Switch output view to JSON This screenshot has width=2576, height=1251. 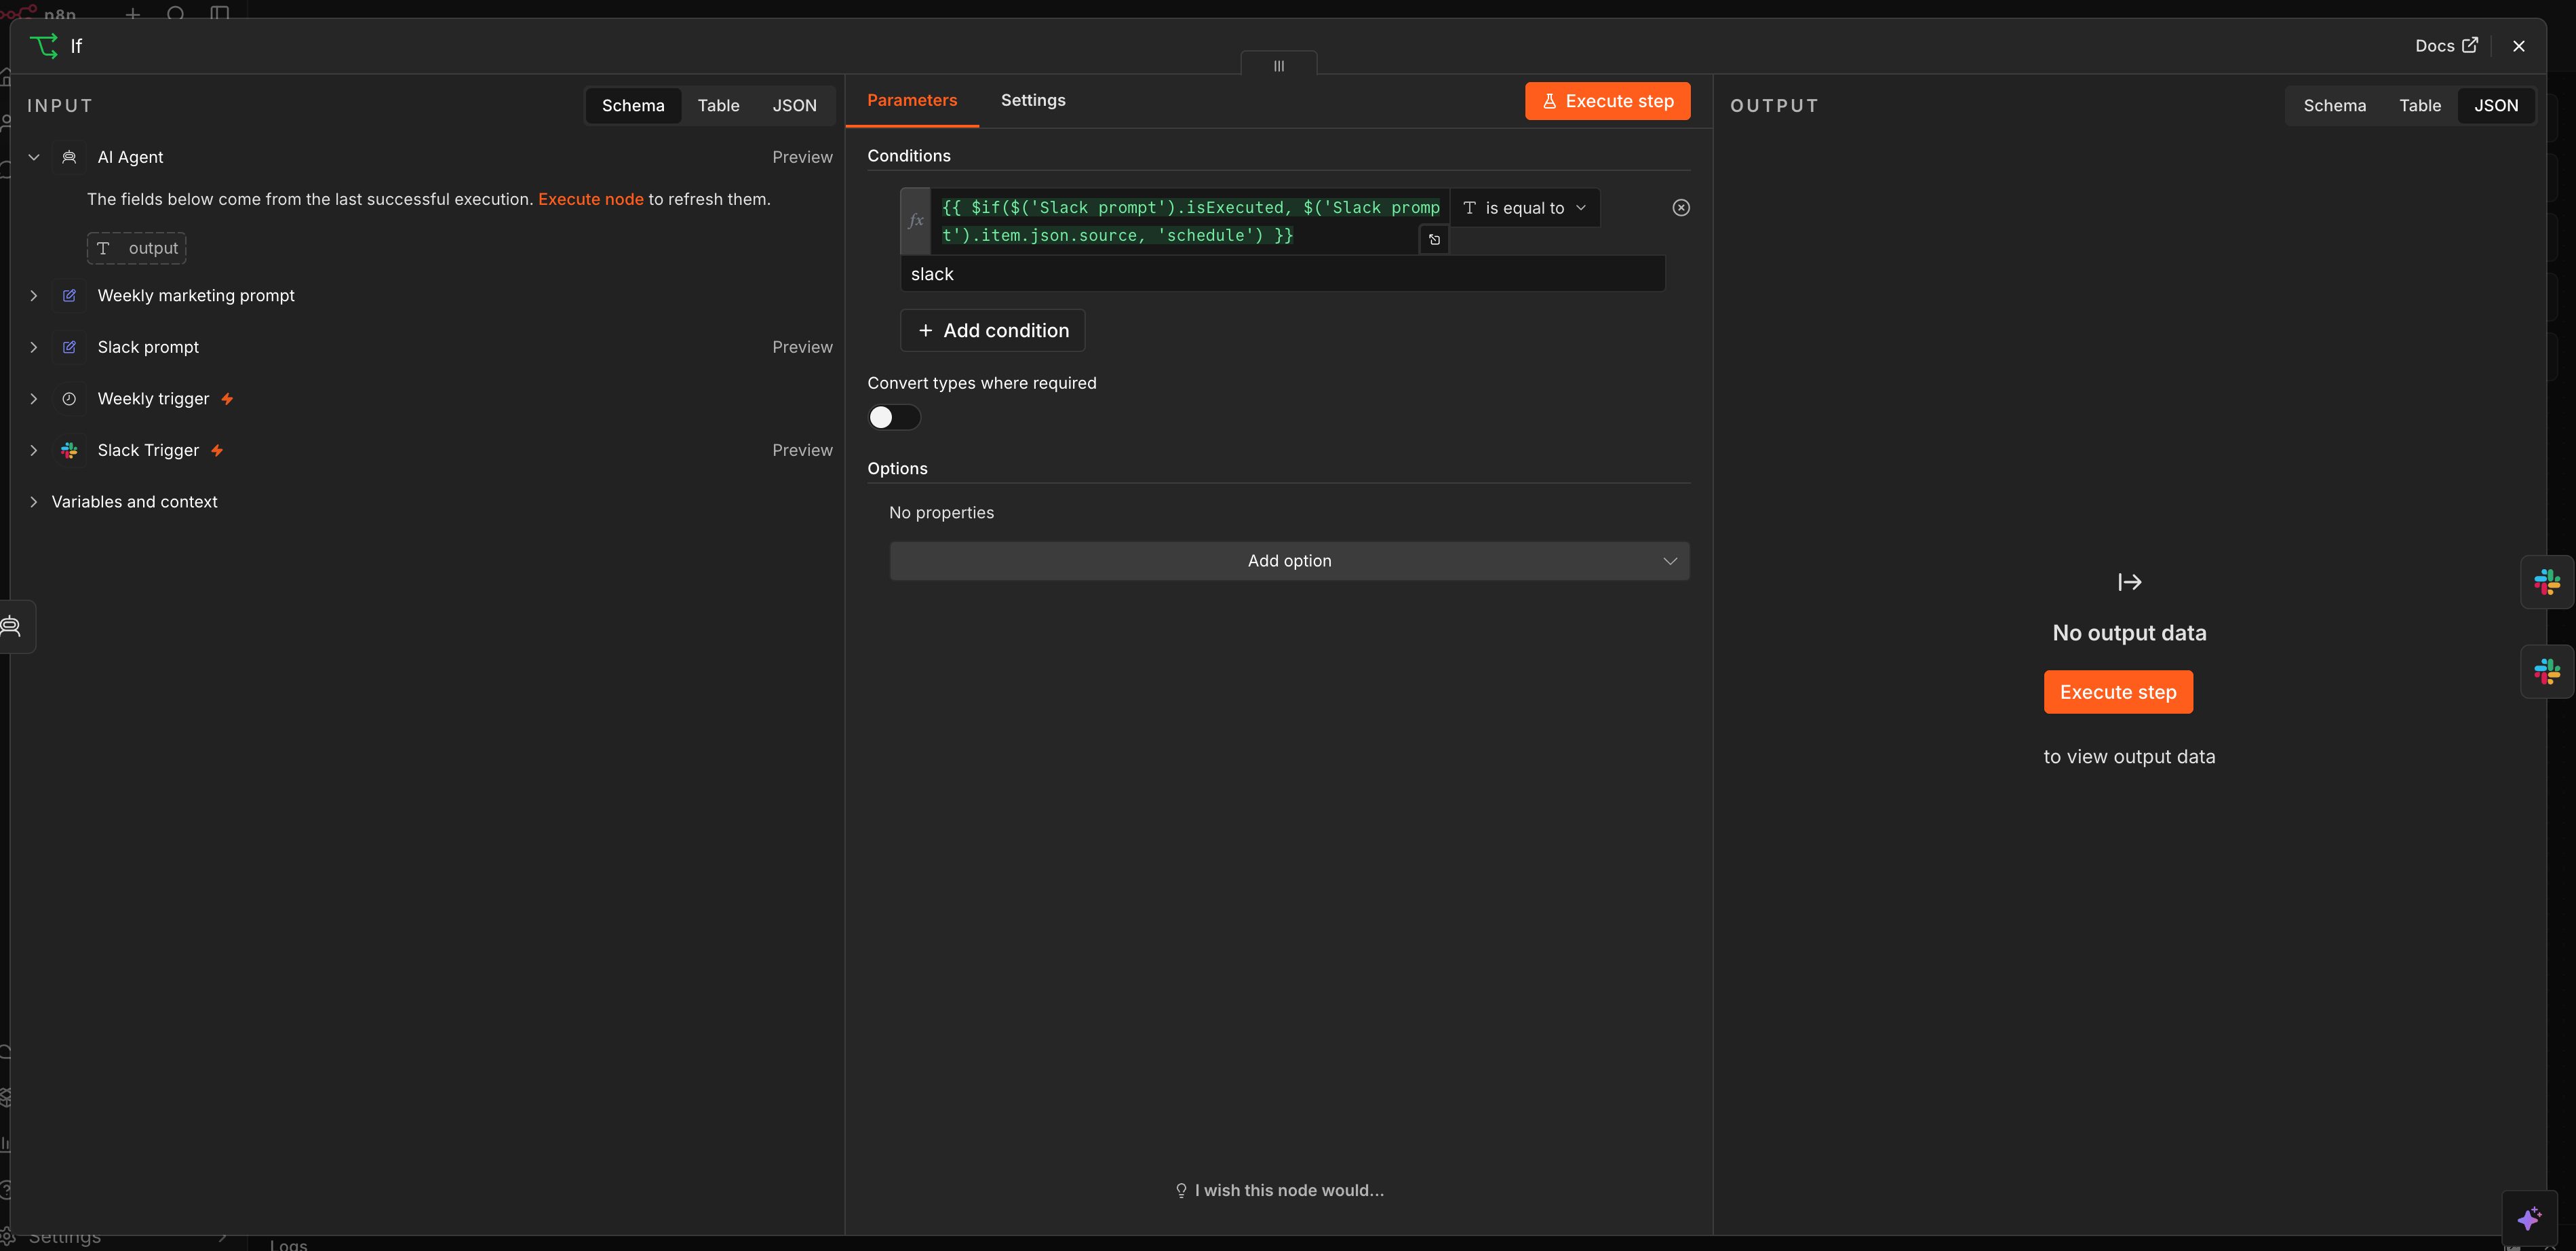click(x=2496, y=106)
